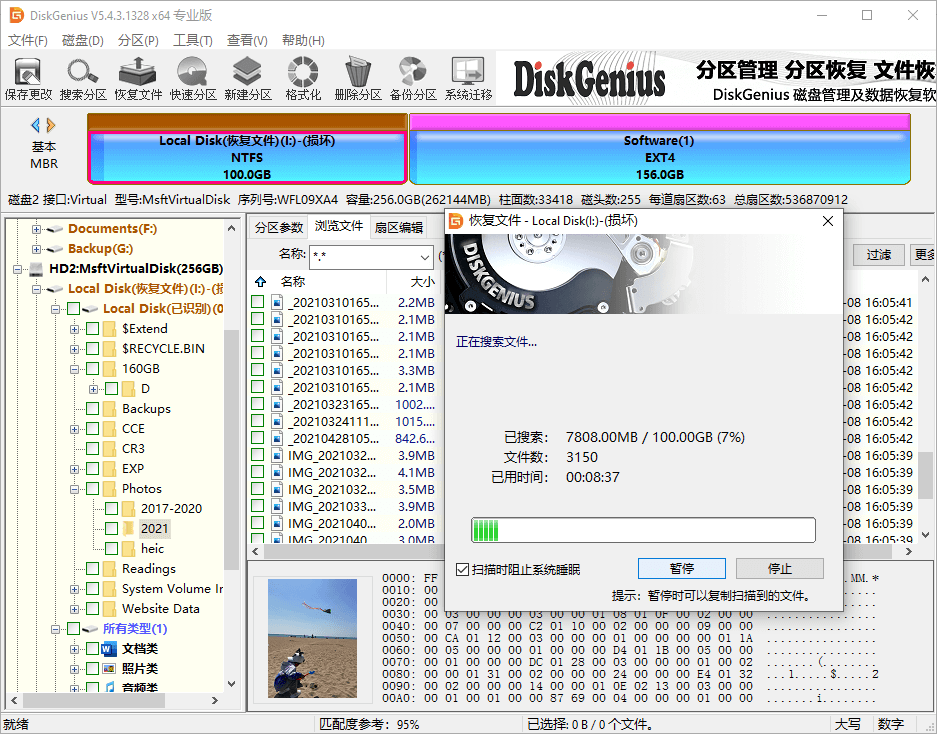The width and height of the screenshot is (937, 734).
Task: Open the 名称 filter dropdown
Action: (424, 258)
